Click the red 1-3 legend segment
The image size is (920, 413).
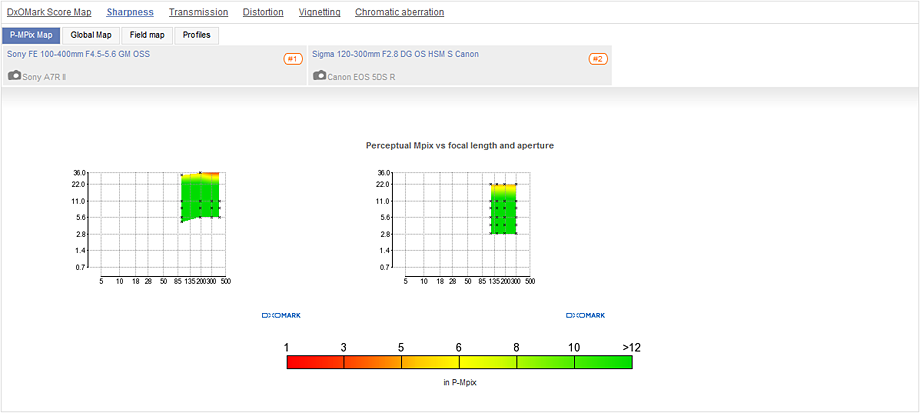[315, 362]
